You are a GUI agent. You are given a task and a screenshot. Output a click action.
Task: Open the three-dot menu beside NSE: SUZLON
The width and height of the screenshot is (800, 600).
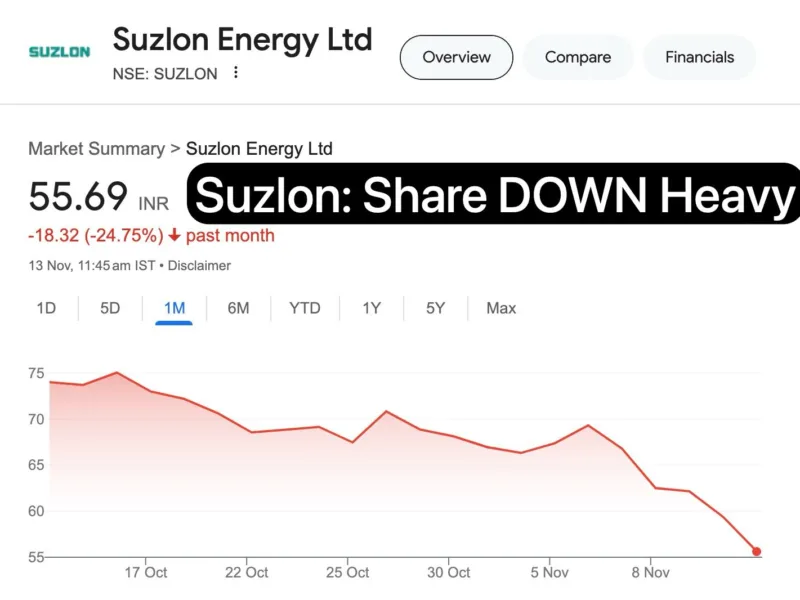(x=236, y=73)
